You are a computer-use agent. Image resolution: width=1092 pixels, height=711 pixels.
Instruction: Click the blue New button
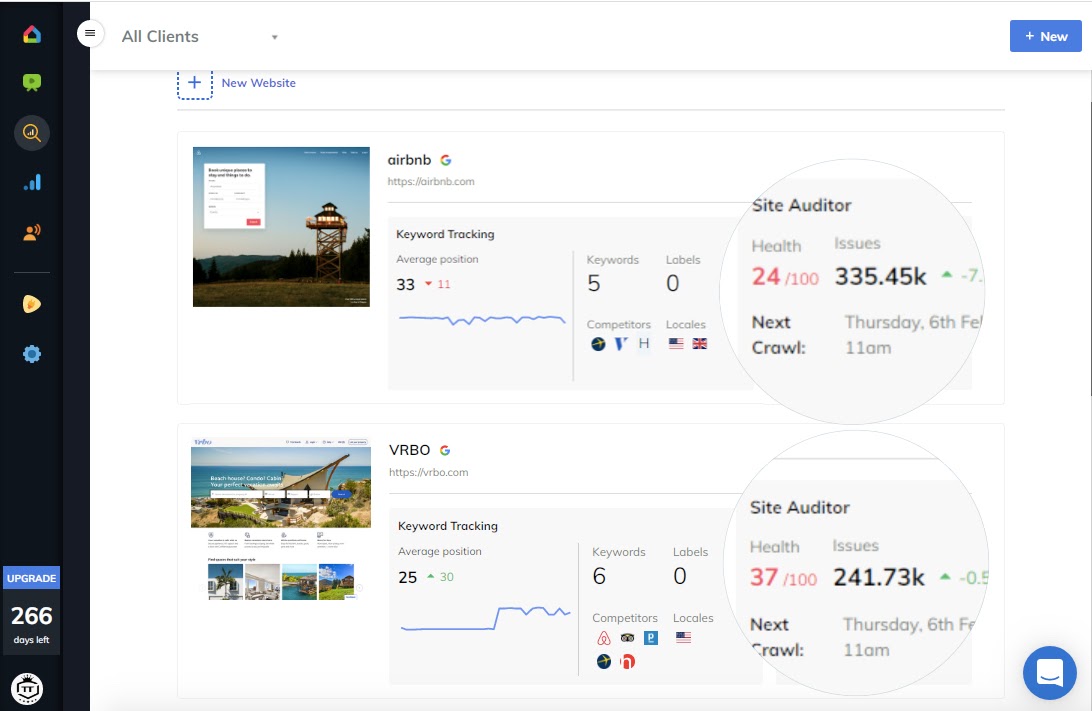(x=1045, y=36)
